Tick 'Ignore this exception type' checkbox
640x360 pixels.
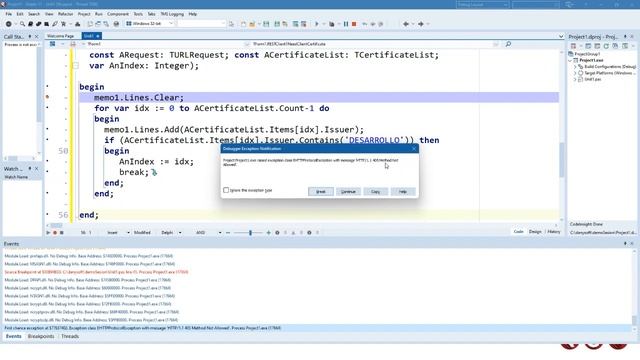[226, 190]
